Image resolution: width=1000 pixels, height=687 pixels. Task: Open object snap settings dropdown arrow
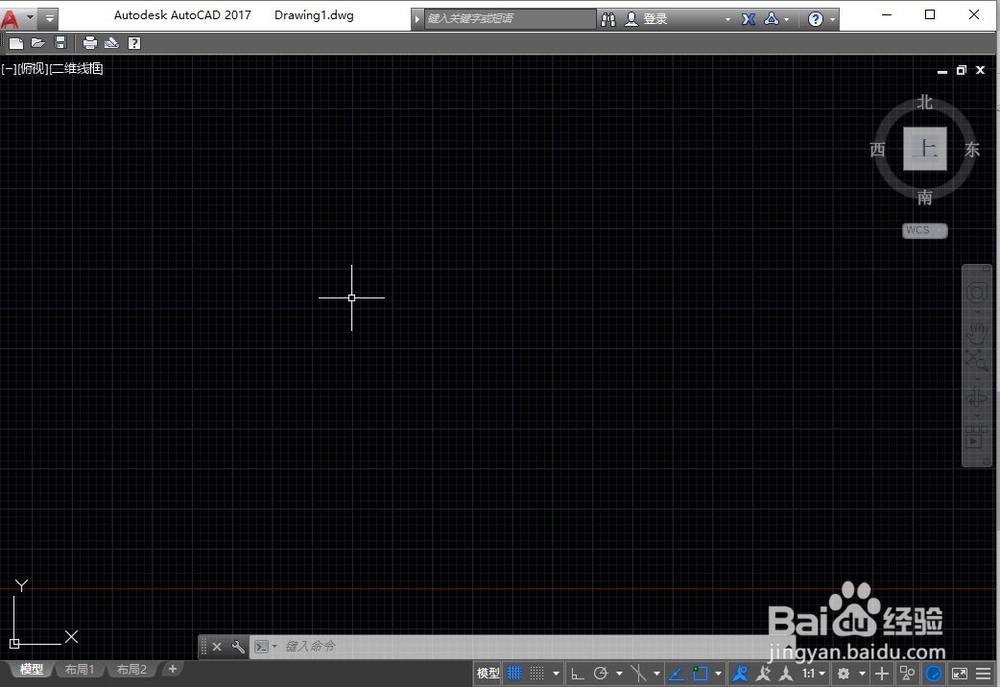pos(719,674)
